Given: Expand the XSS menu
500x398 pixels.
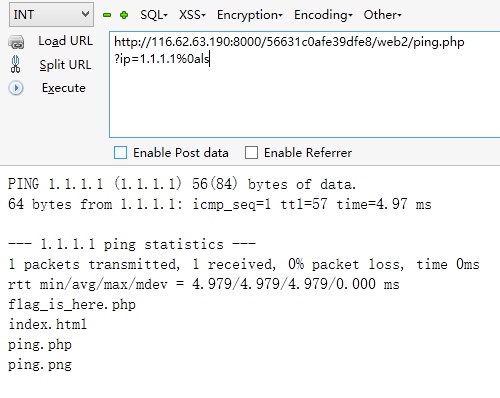Looking at the screenshot, I should 192,15.
